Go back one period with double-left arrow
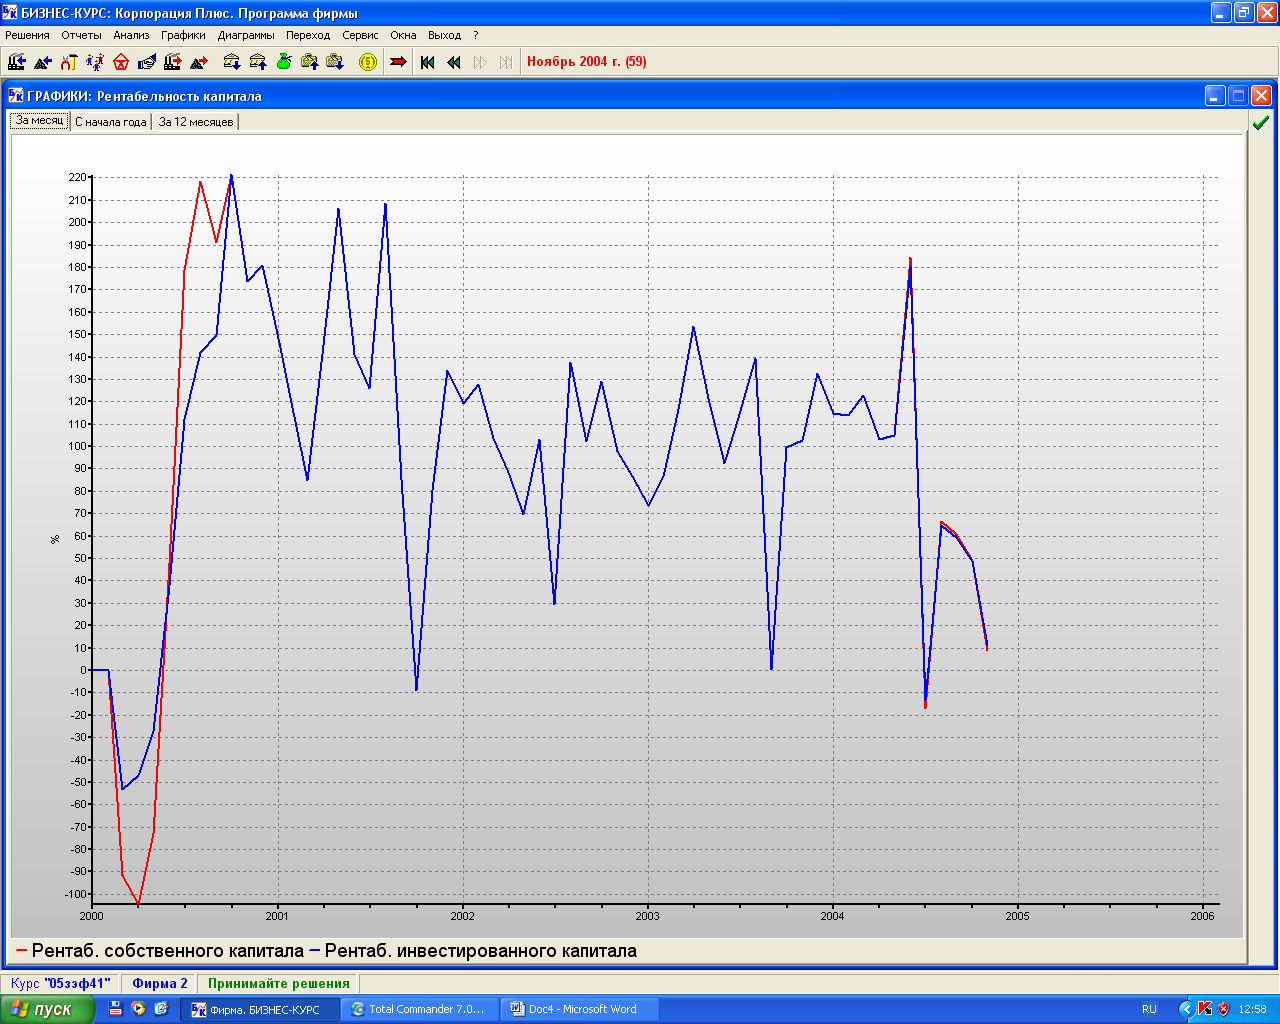 (454, 62)
